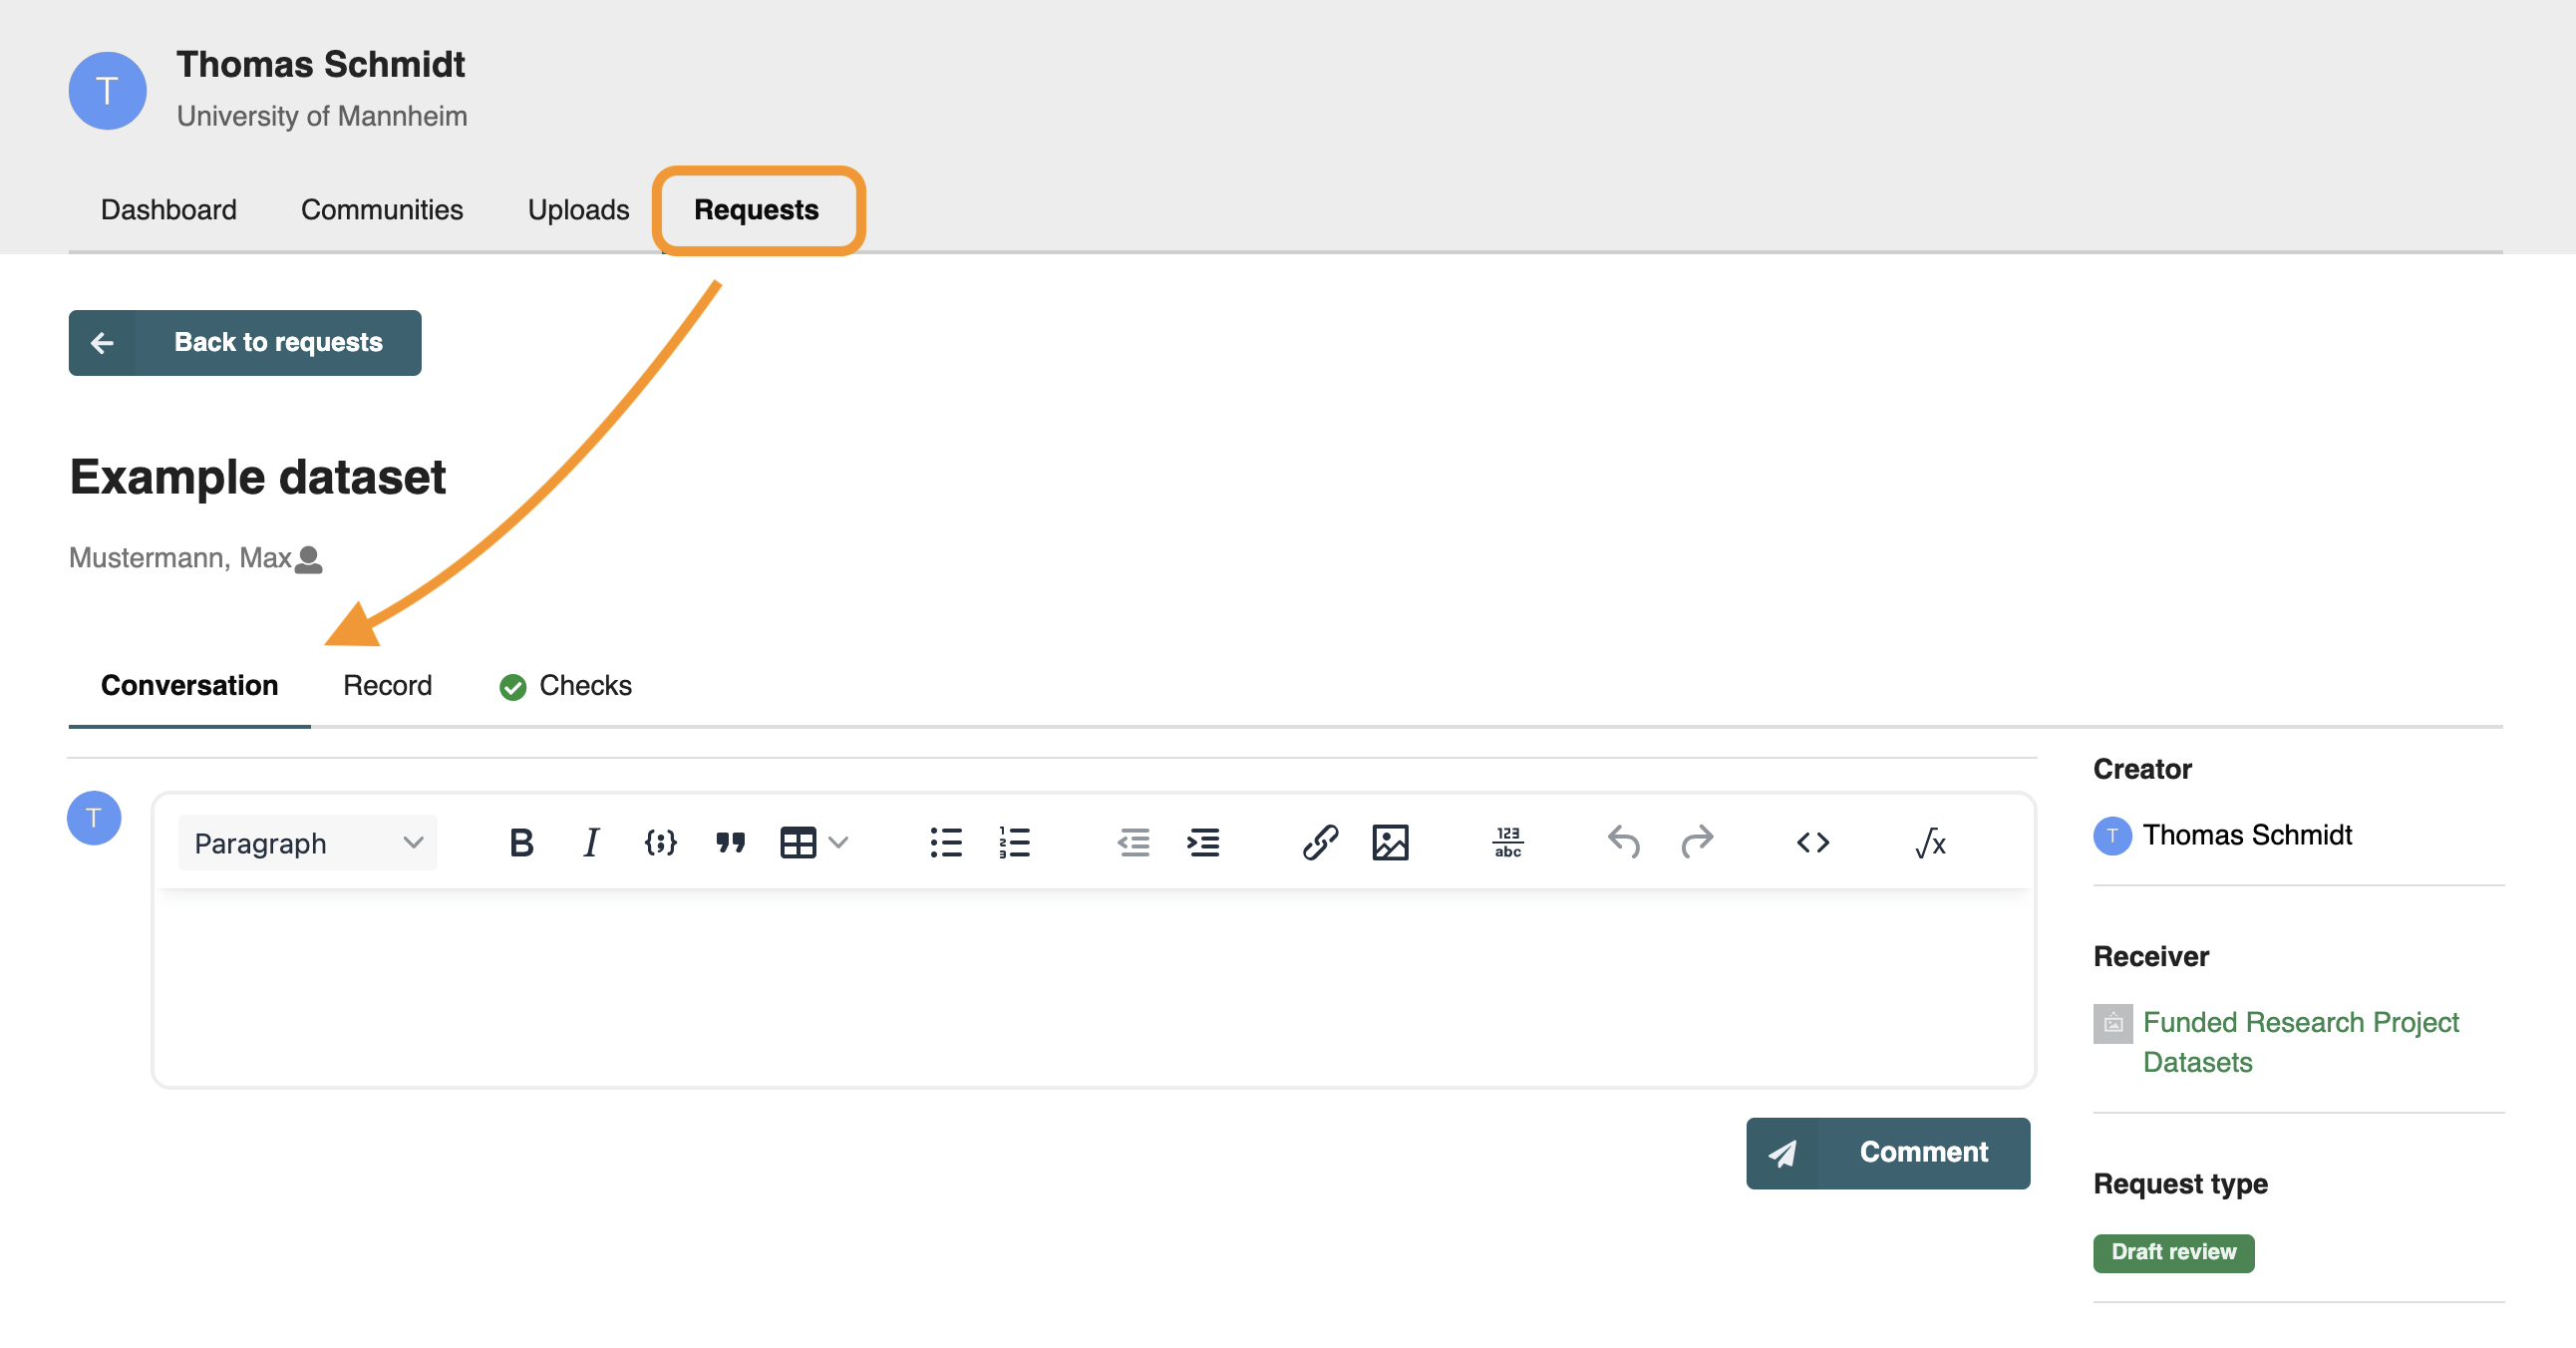The width and height of the screenshot is (2576, 1348).
Task: Insert a math formula
Action: coord(1930,843)
